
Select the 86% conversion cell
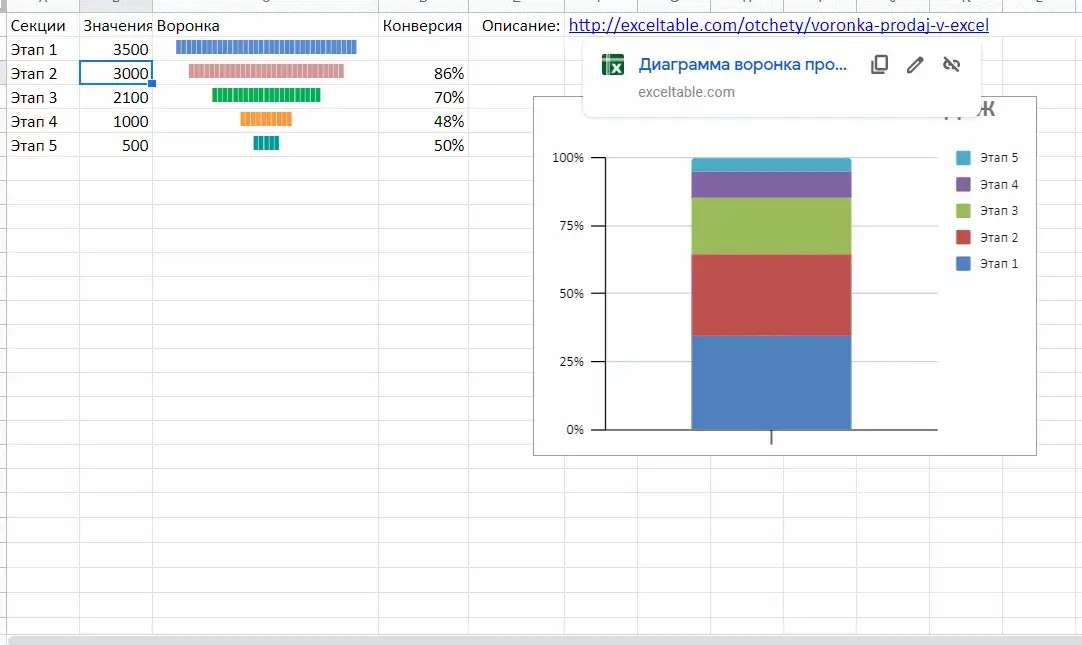coord(423,73)
